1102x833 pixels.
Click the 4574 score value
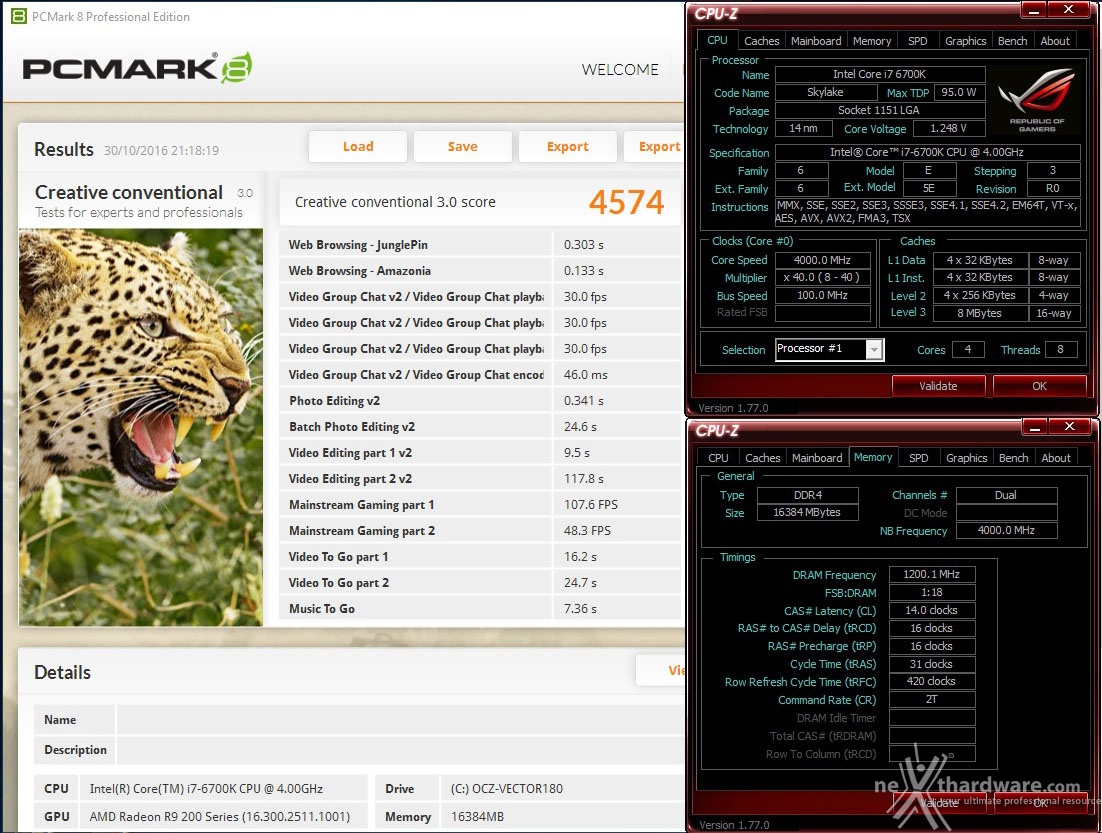click(x=626, y=202)
